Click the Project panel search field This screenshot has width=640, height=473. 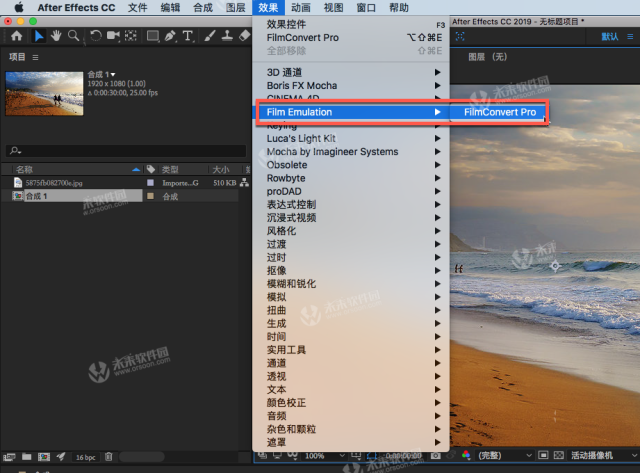pyautogui.click(x=126, y=151)
